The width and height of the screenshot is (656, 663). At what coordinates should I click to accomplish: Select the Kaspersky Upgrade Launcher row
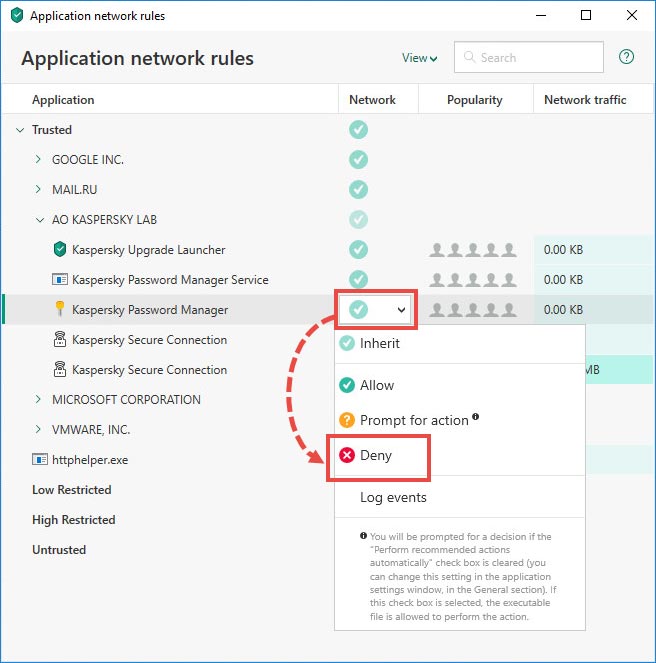click(x=327, y=249)
